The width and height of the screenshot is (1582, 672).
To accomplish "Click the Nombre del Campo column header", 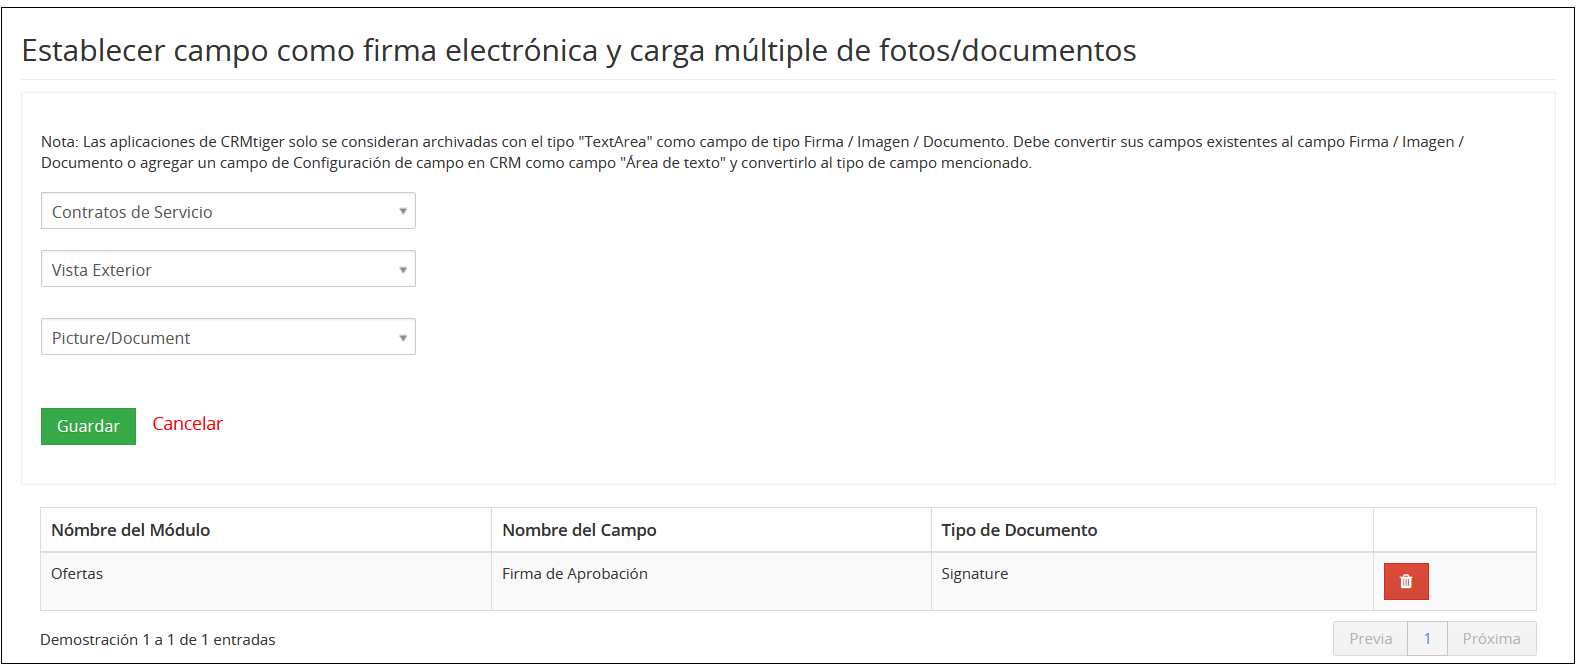I will (579, 530).
